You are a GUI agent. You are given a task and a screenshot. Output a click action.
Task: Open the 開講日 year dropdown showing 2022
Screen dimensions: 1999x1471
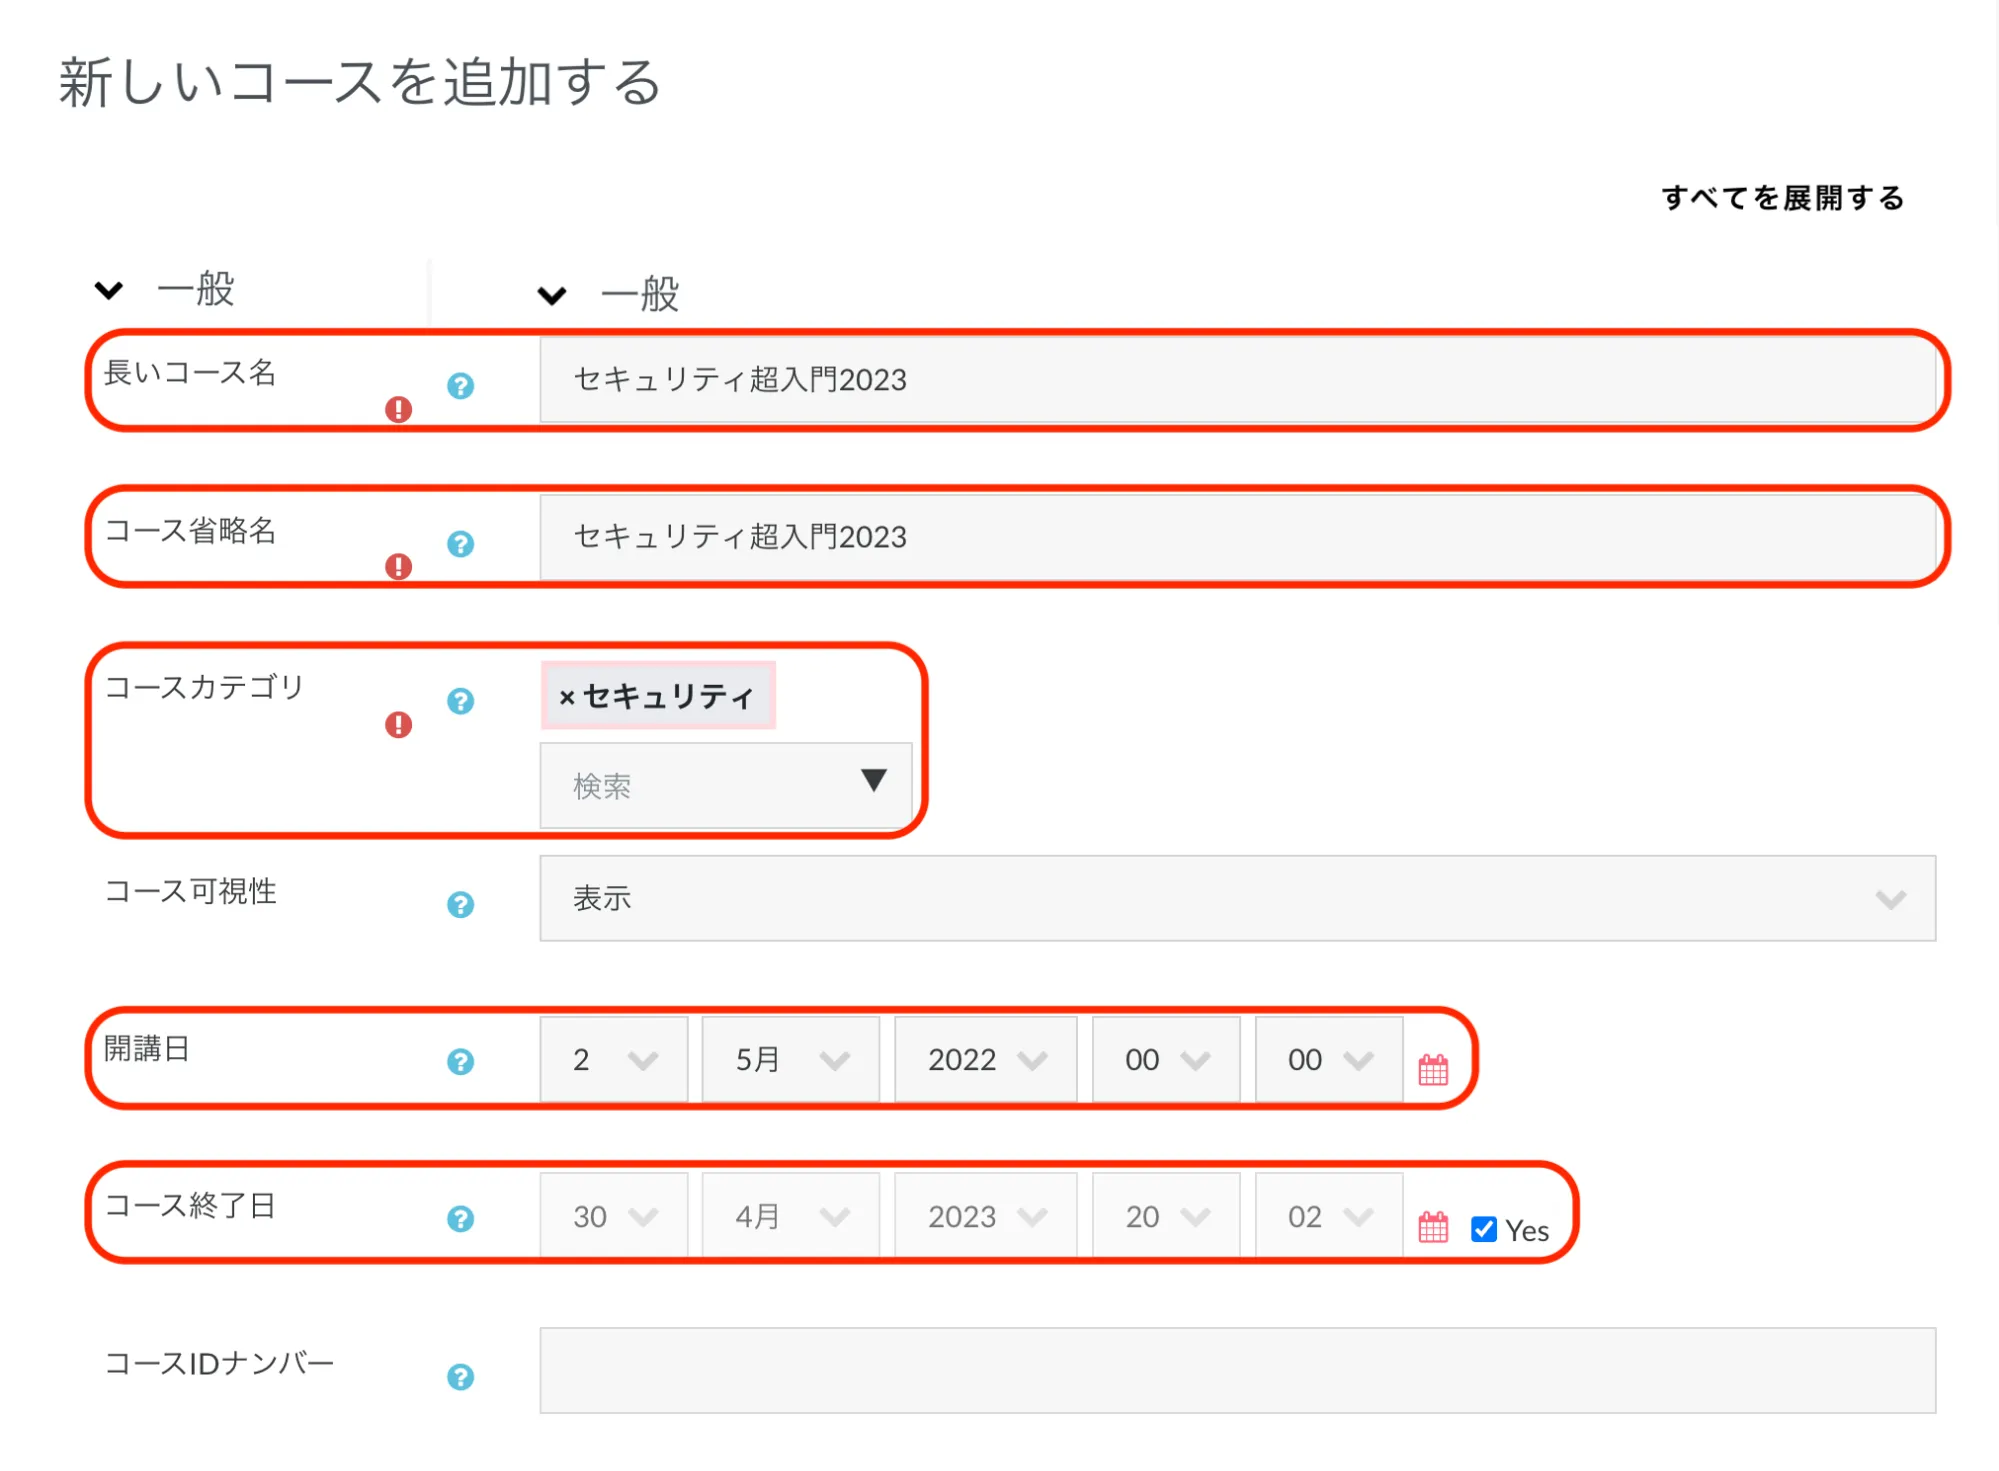coord(985,1060)
